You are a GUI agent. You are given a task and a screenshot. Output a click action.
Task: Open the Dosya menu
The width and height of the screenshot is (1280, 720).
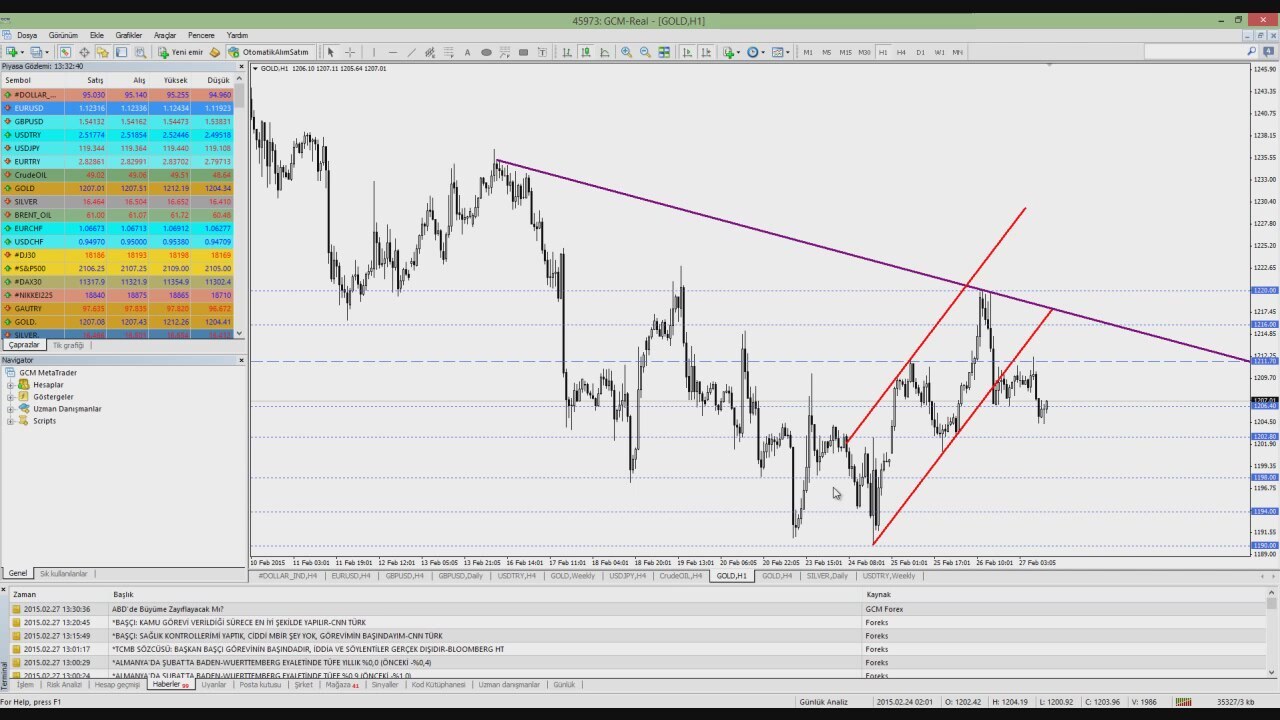pos(26,35)
